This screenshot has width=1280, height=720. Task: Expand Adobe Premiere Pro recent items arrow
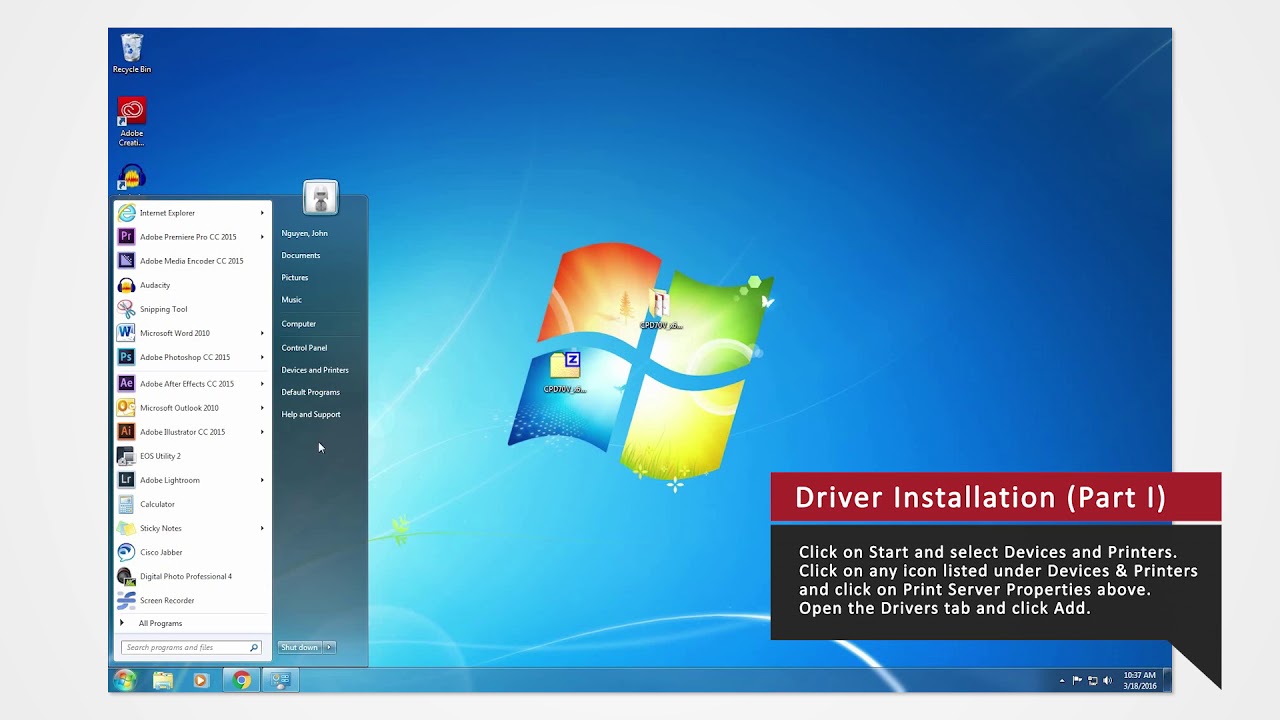point(262,237)
